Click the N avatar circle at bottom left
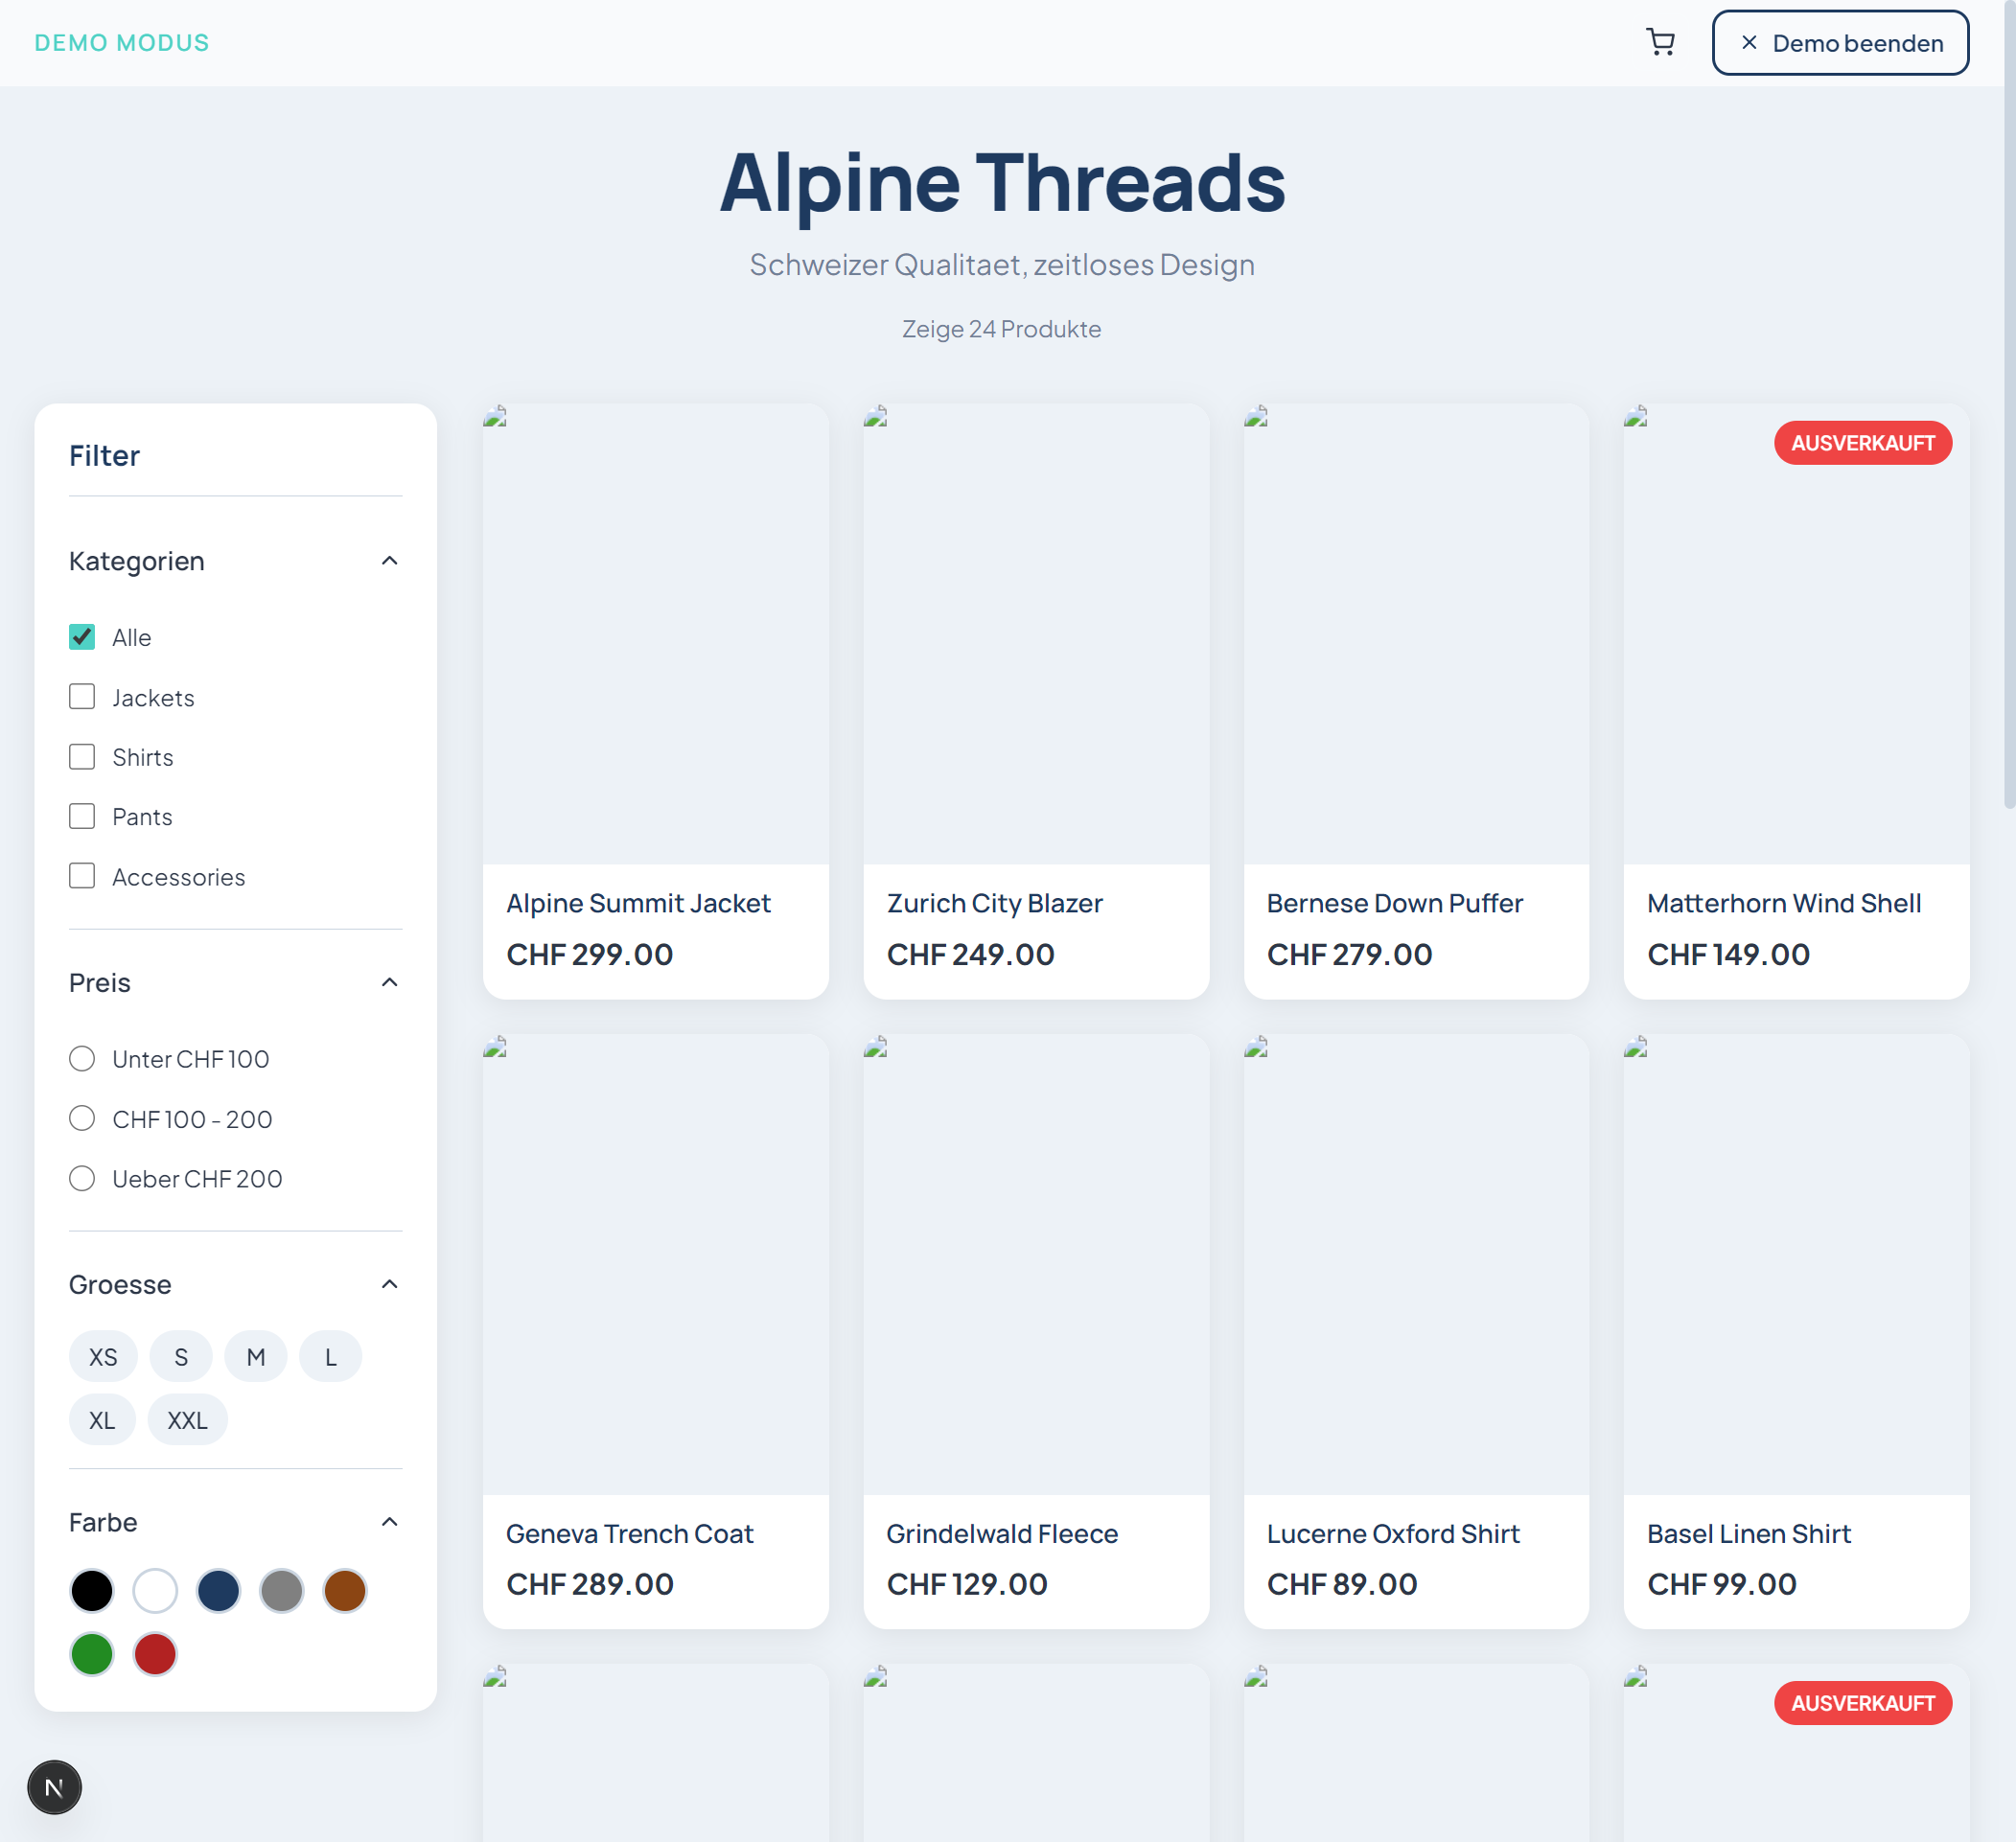This screenshot has width=2016, height=1842. 55,1787
